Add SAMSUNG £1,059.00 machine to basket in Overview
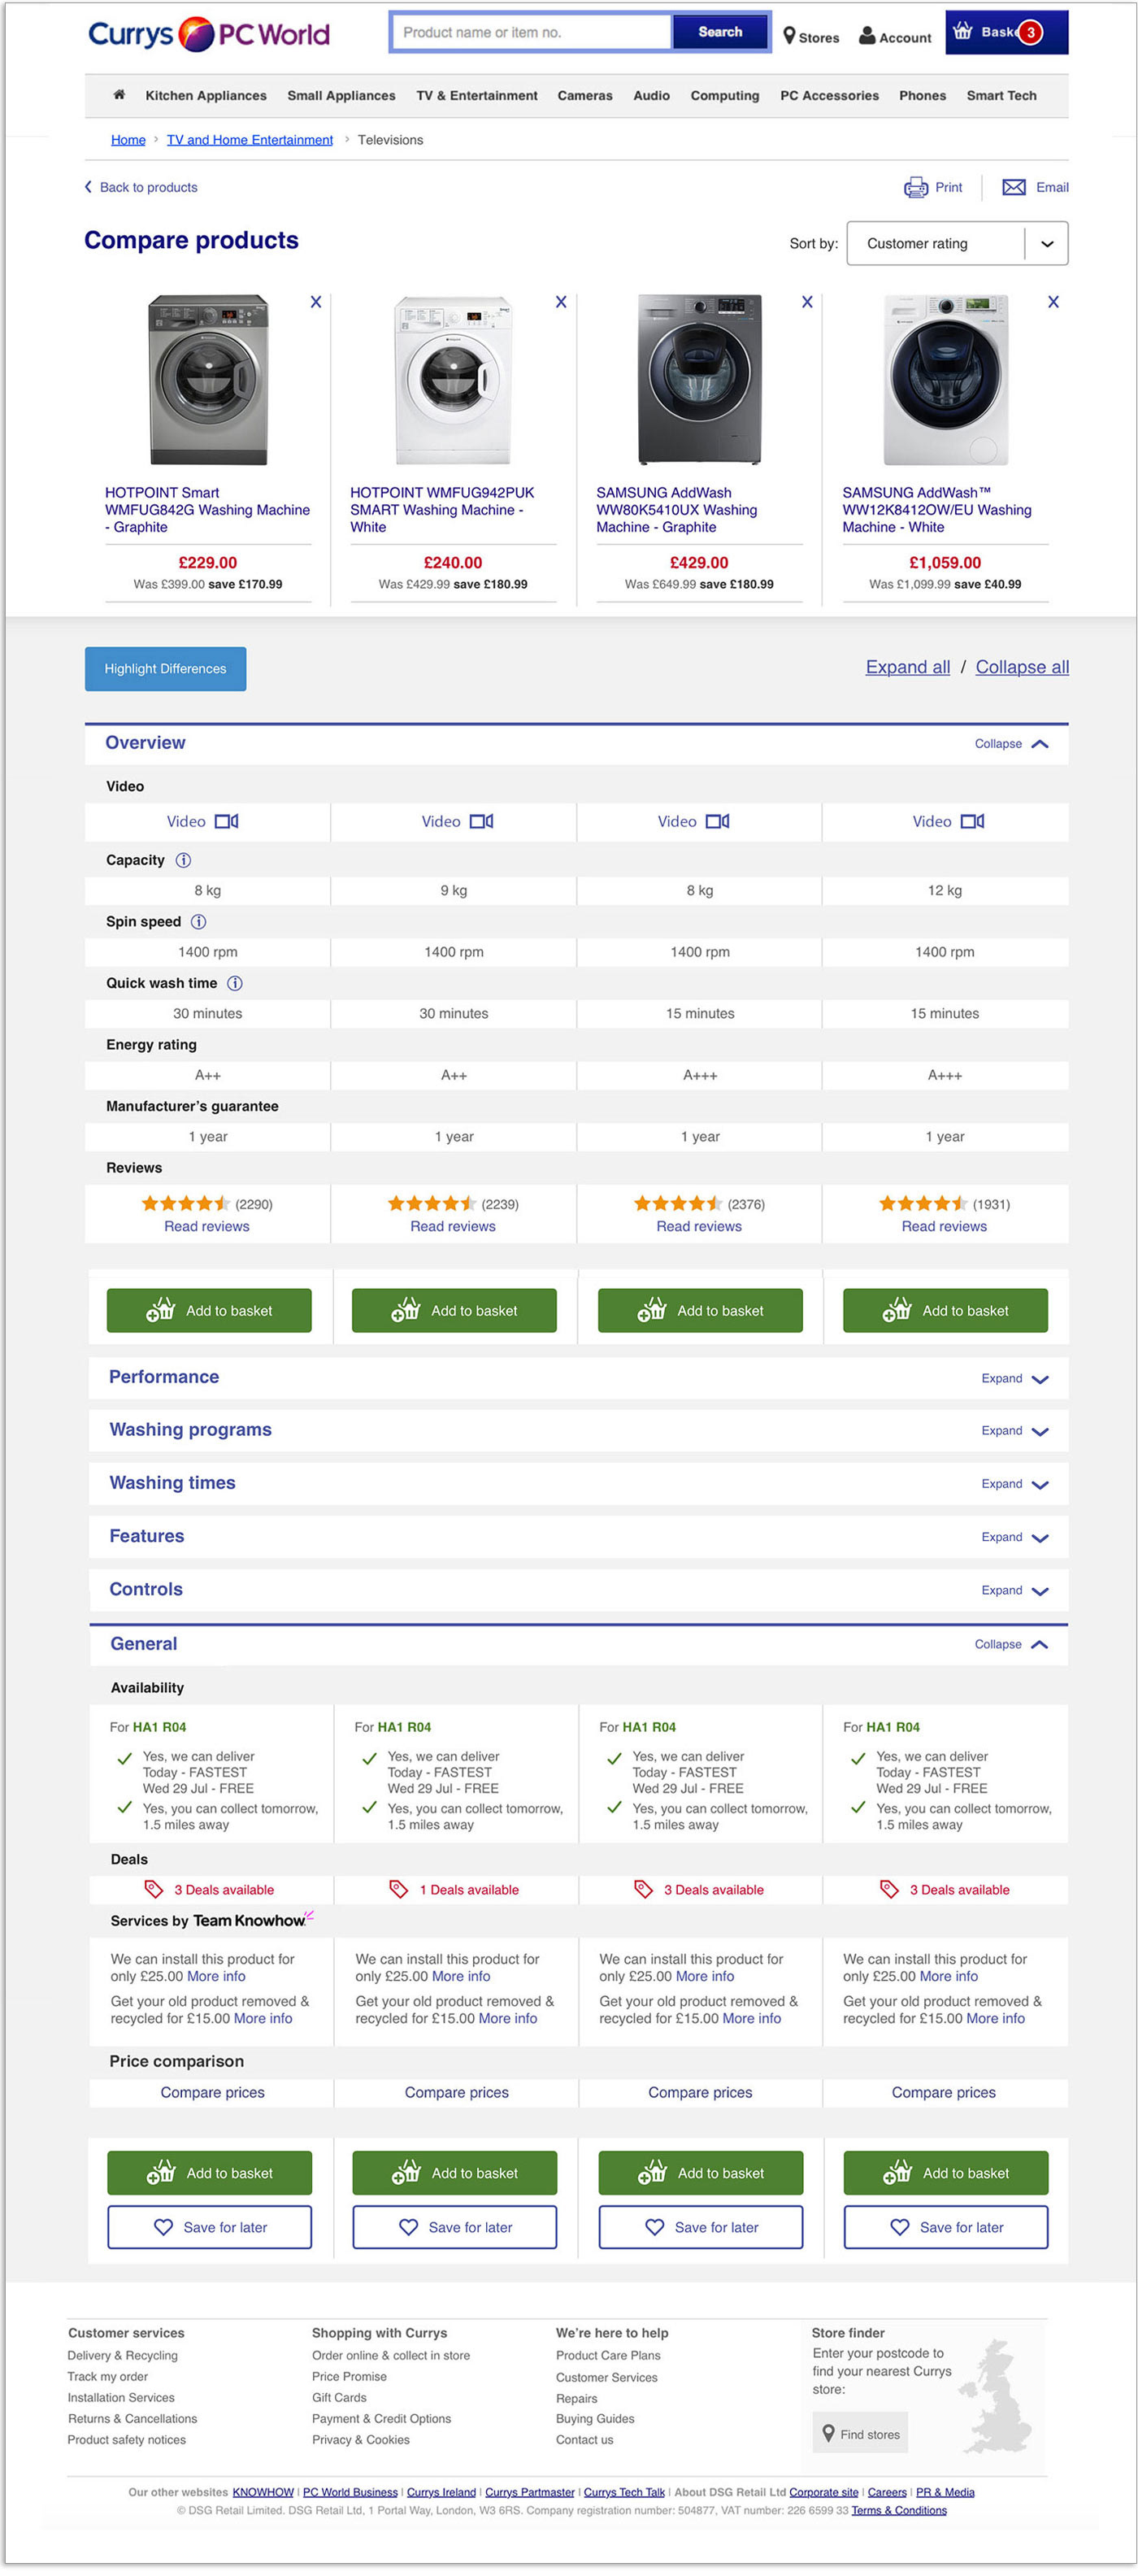This screenshot has width=1138, height=2576. 945,1310
